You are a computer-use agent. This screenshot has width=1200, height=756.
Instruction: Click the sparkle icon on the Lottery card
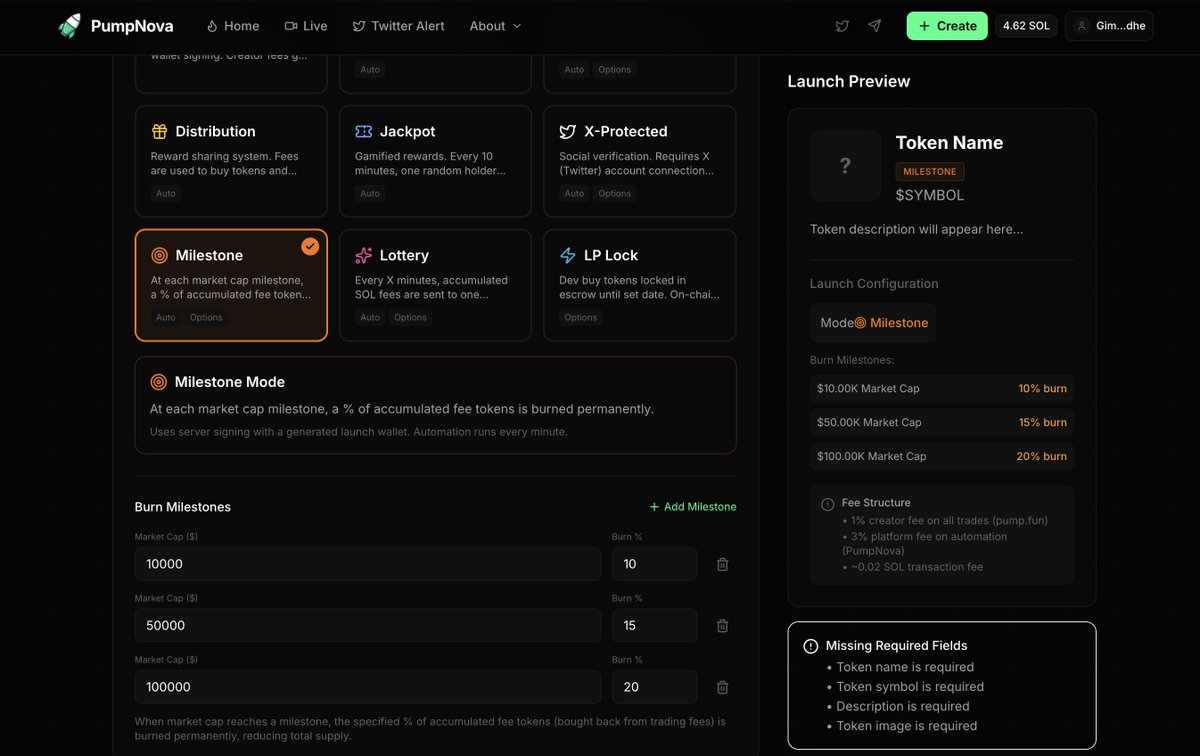pos(365,254)
